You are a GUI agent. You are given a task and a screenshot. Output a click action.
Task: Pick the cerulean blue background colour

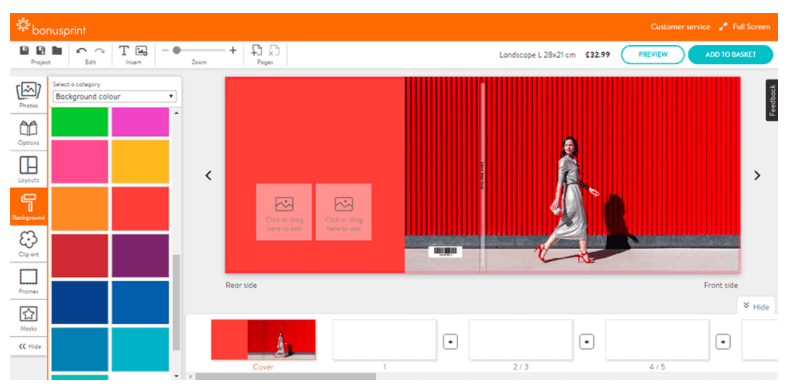coord(79,349)
